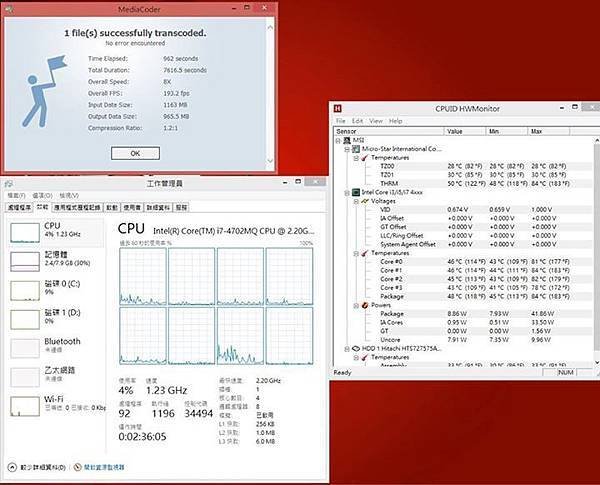Click the flag-waving figure in MediaCoder dialog
This screenshot has height=485, width=600.
tap(43, 91)
